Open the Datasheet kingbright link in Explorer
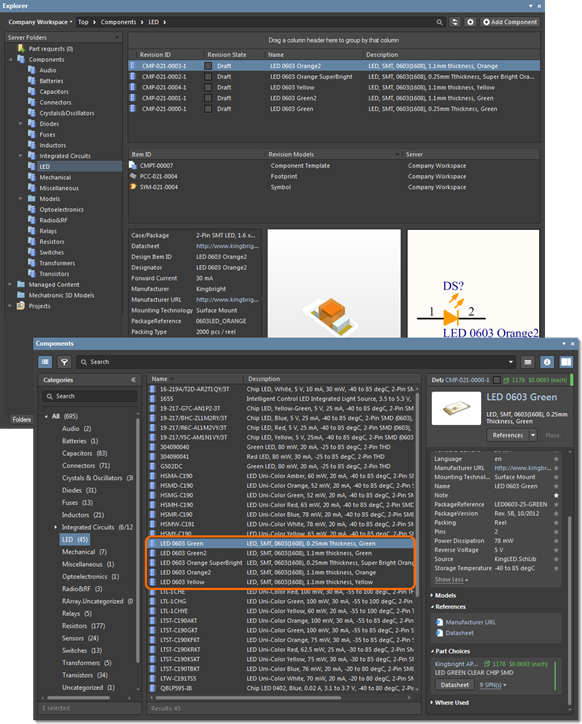This screenshot has width=582, height=724. click(x=227, y=246)
